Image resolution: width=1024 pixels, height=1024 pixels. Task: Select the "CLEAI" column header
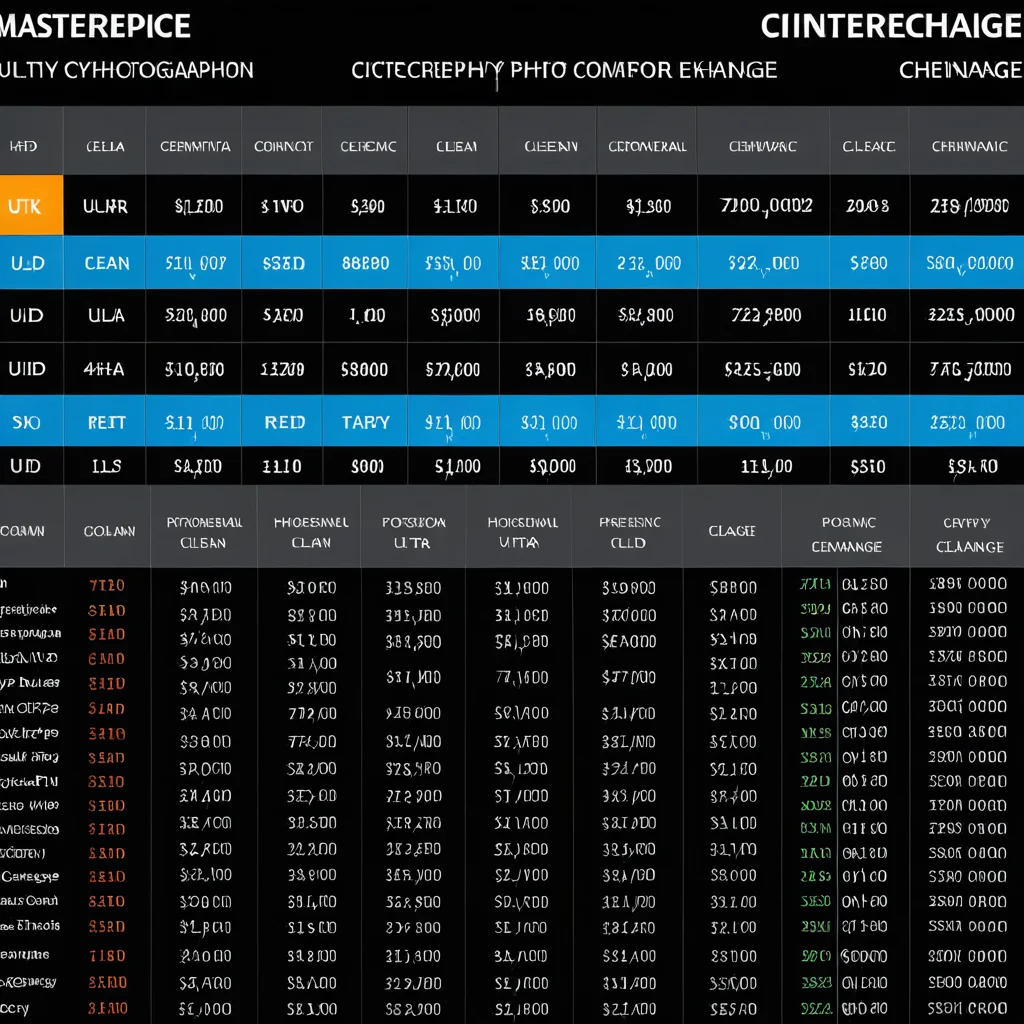pos(456,146)
